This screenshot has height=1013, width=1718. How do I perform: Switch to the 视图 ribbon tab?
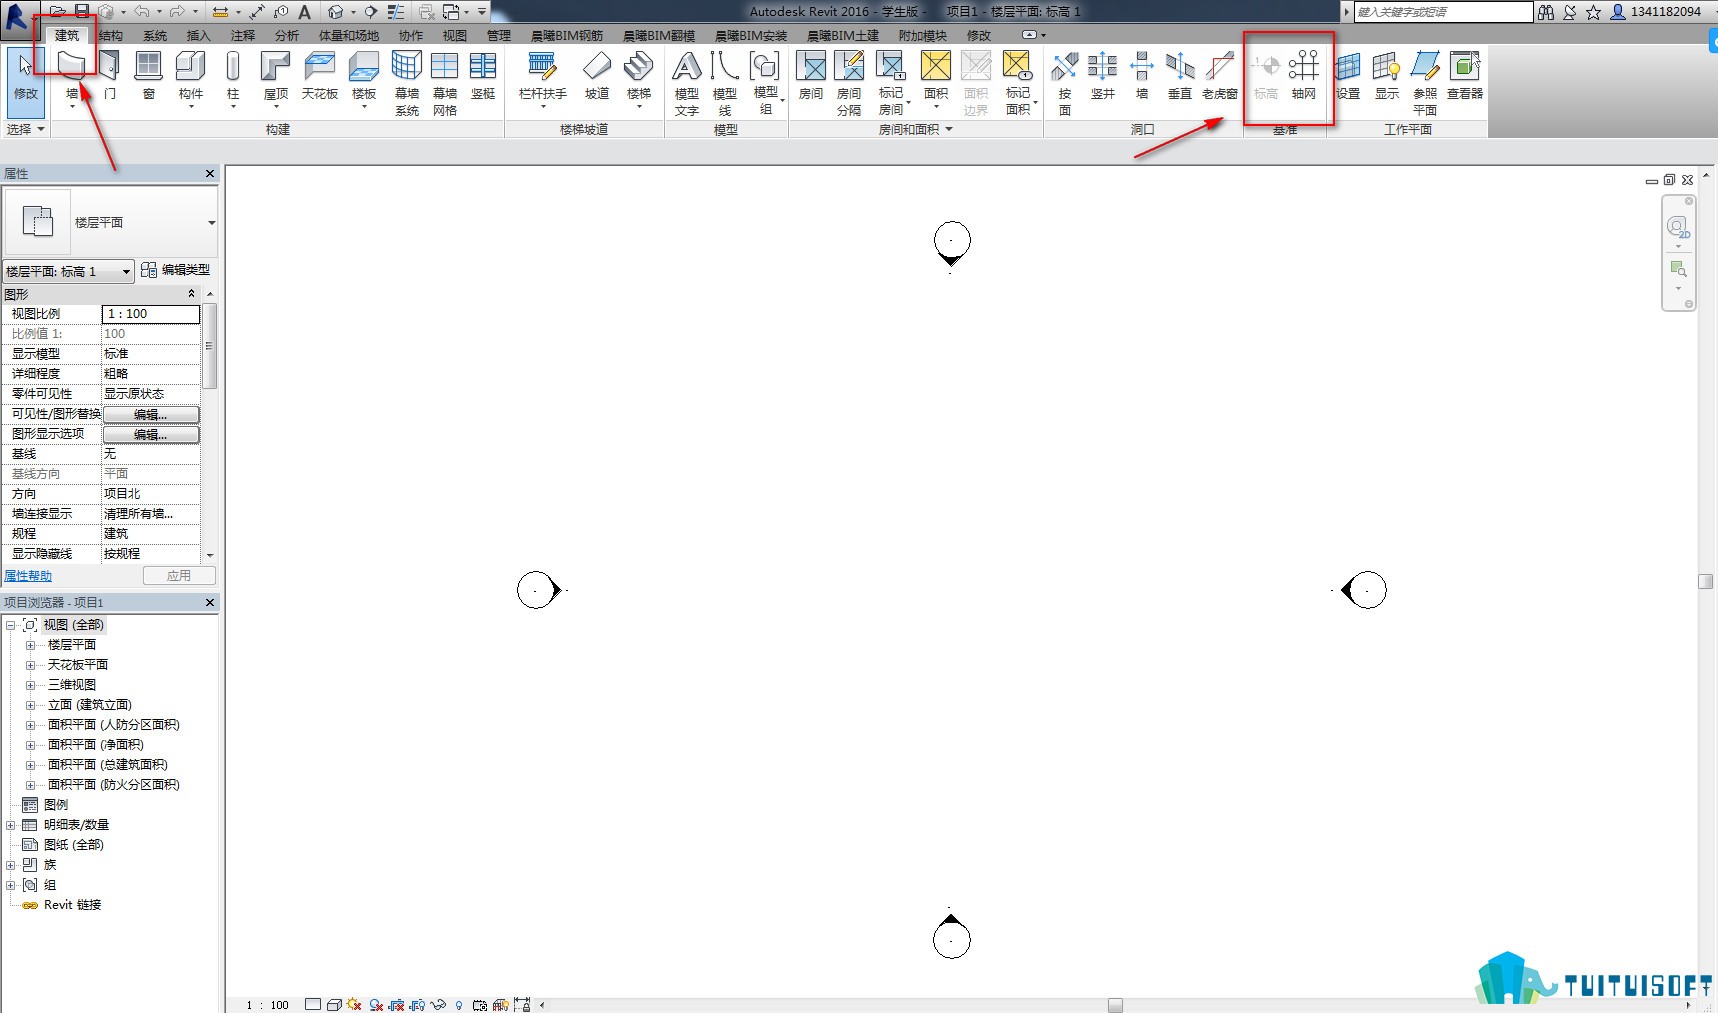point(455,35)
